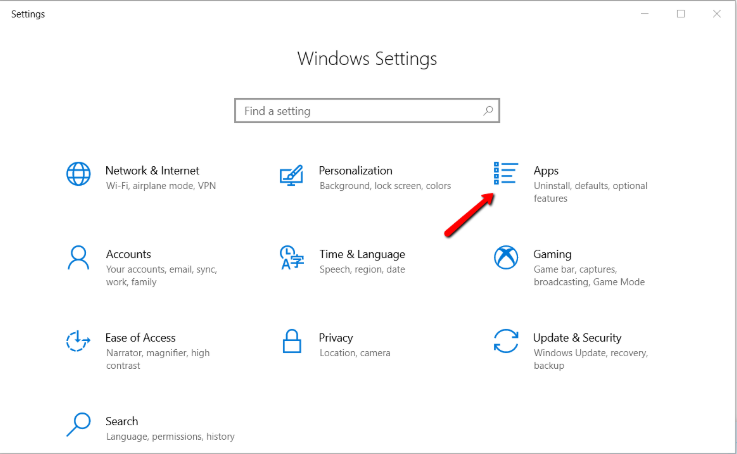Open Update & Security title
737x454 pixels.
tap(577, 338)
